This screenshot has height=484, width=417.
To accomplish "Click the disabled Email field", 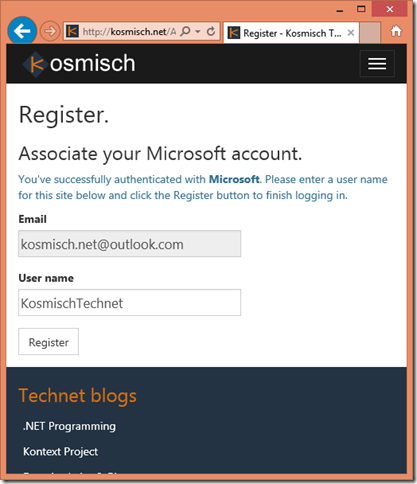I will [129, 244].
